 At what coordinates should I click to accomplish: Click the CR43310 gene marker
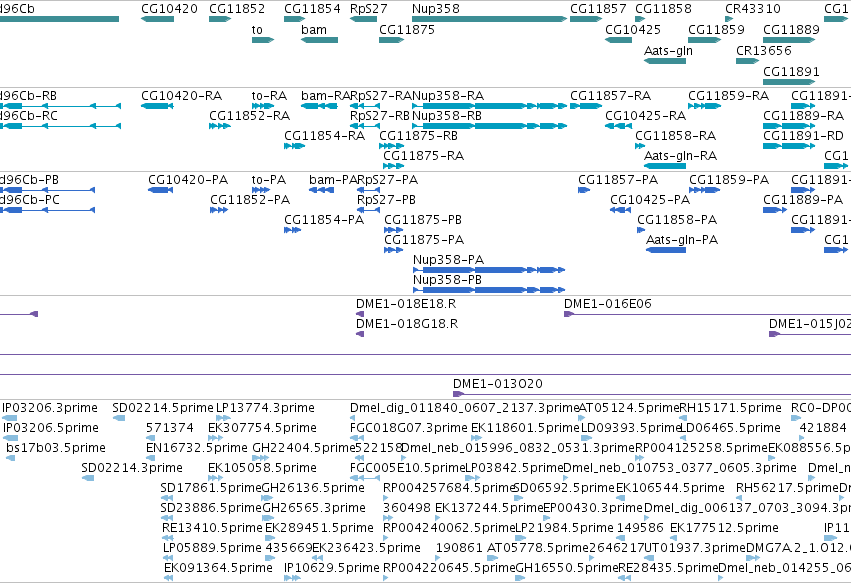[729, 19]
